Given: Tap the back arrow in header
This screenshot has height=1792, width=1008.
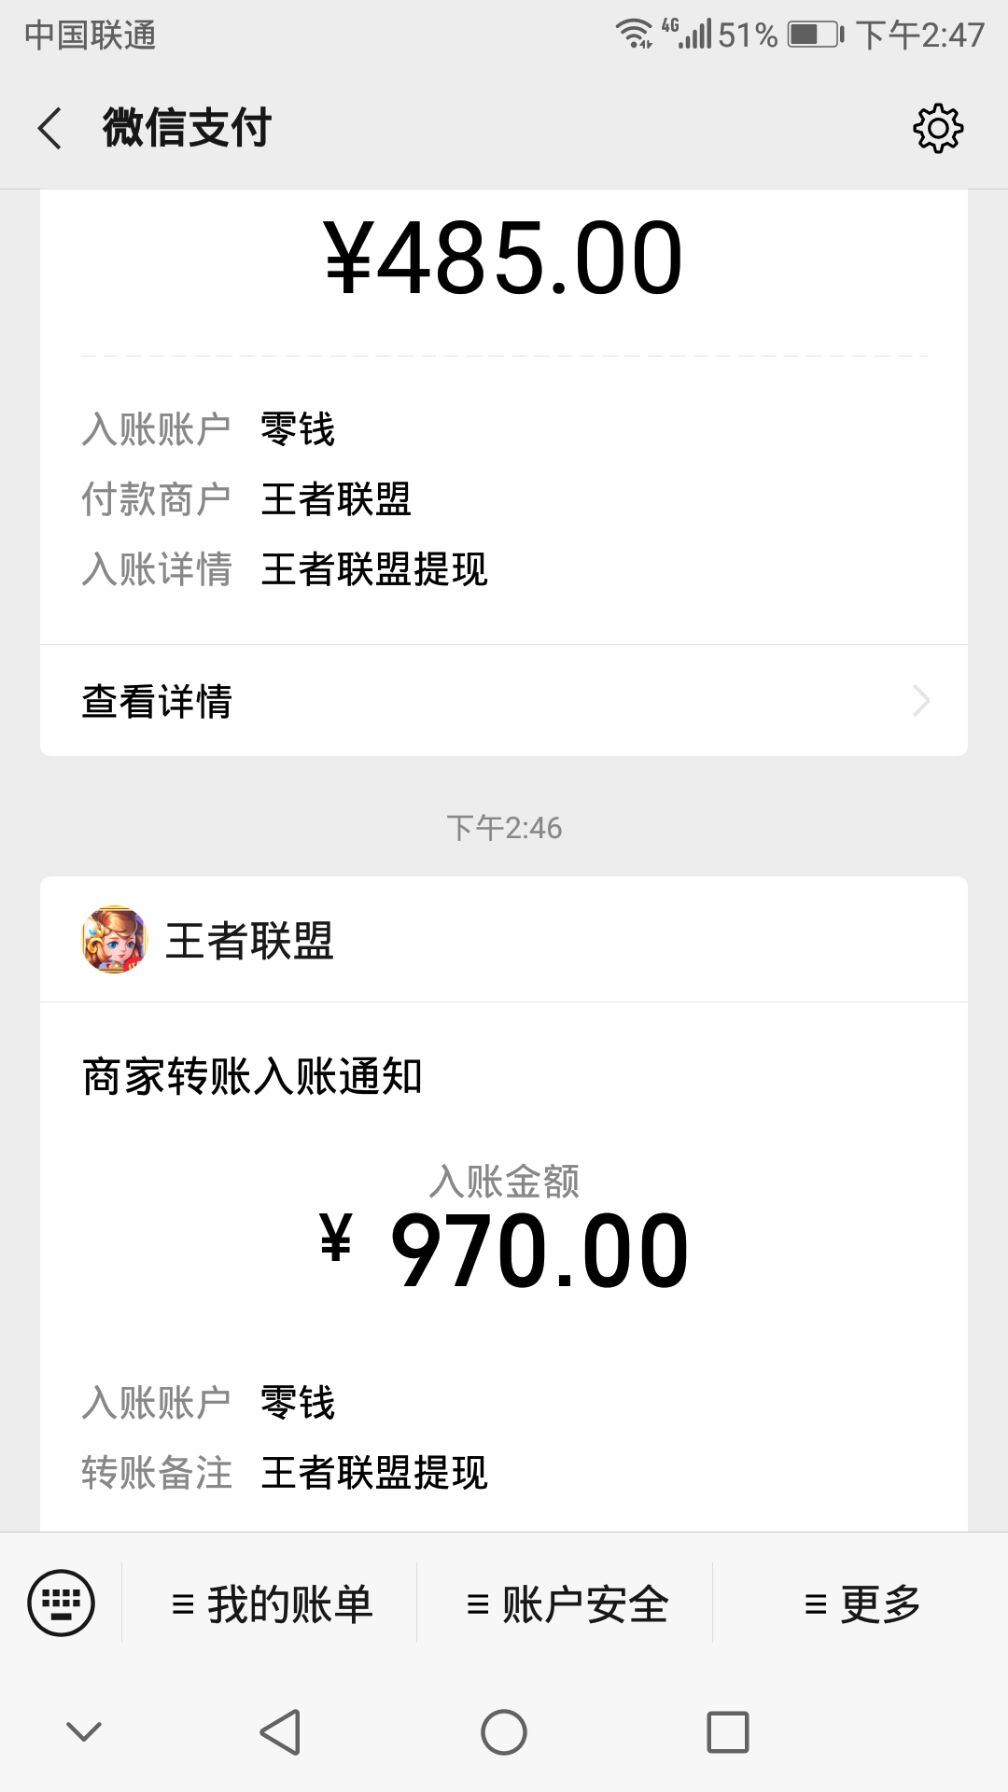Looking at the screenshot, I should [x=50, y=128].
